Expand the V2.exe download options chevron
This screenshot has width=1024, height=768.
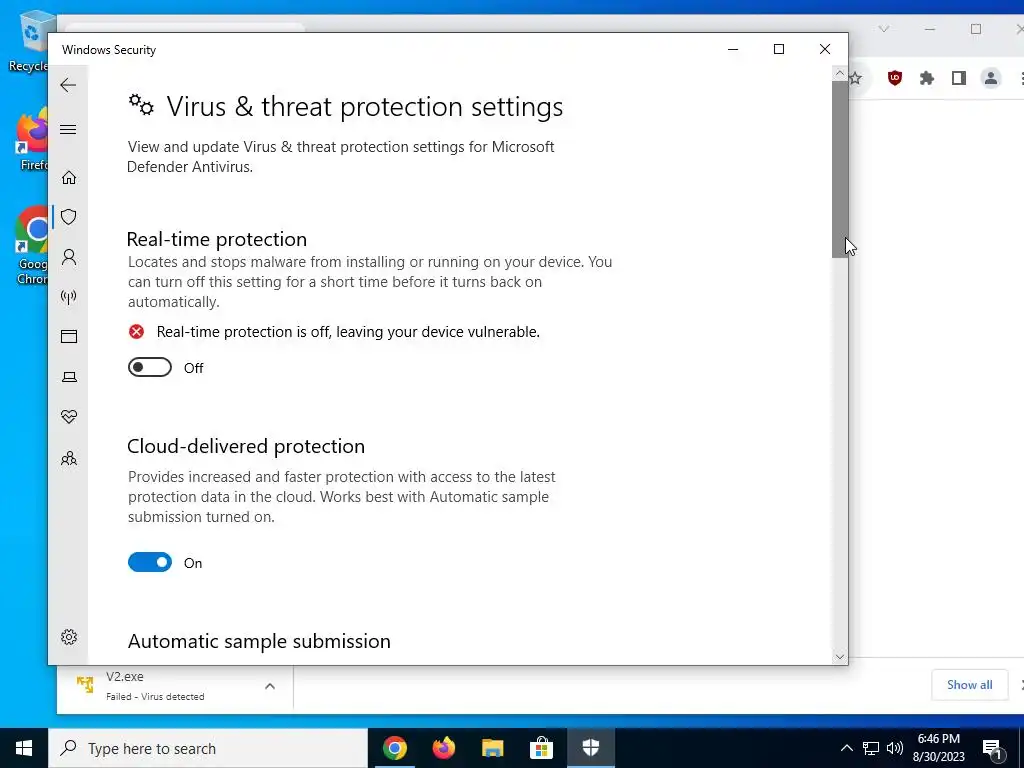point(270,686)
